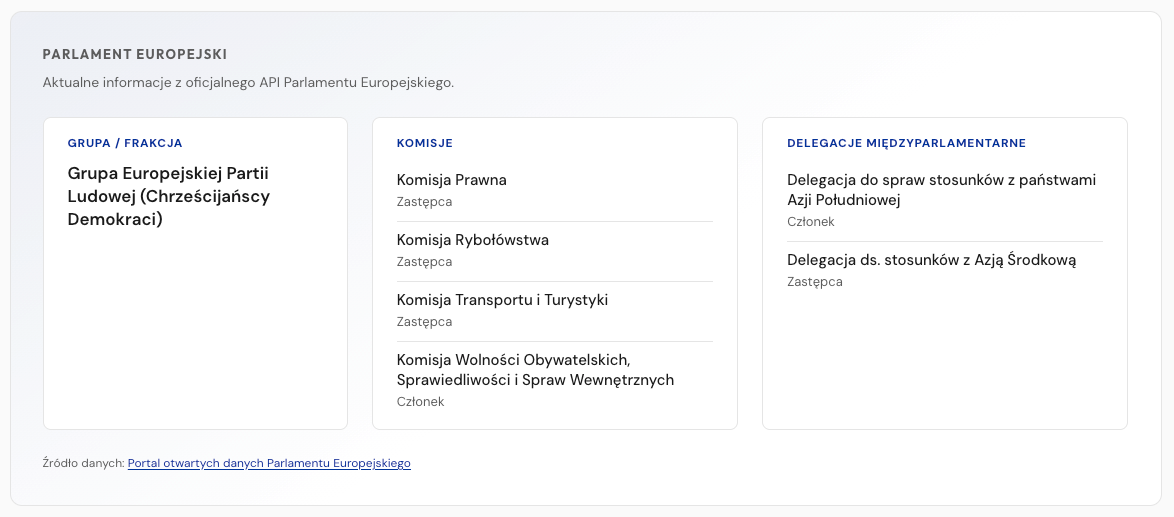Click the PARLAMENT EUROPEJSKI heading

pyautogui.click(x=135, y=55)
